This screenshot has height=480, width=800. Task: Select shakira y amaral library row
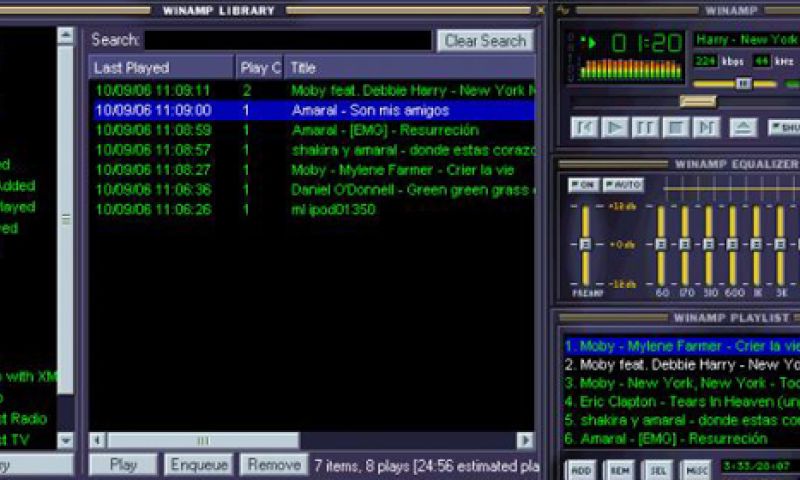312,150
